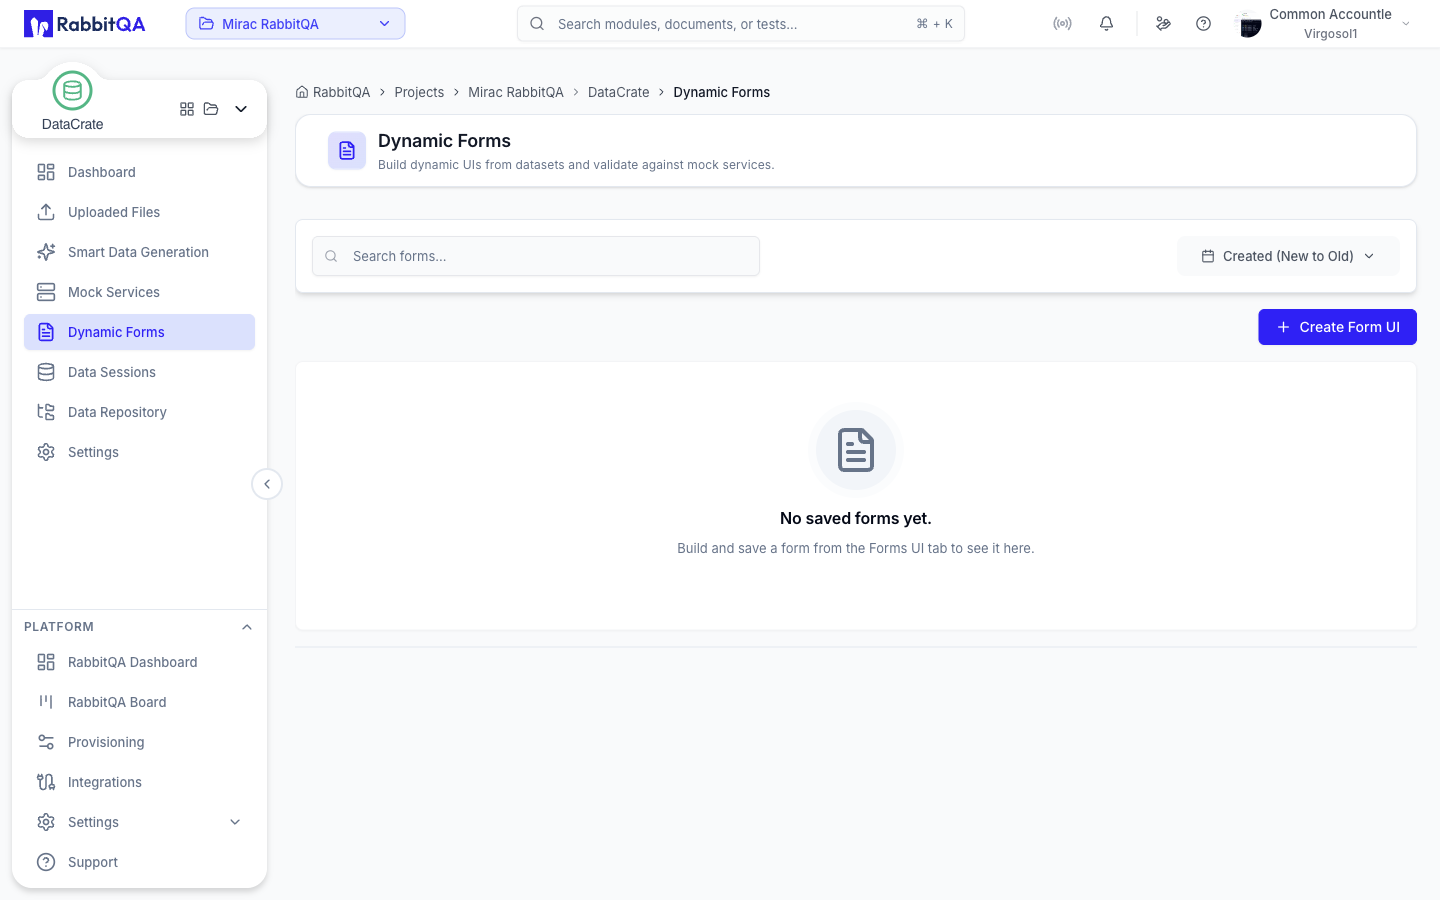This screenshot has height=900, width=1440.
Task: Click the home icon in breadcrumb
Action: point(302,92)
